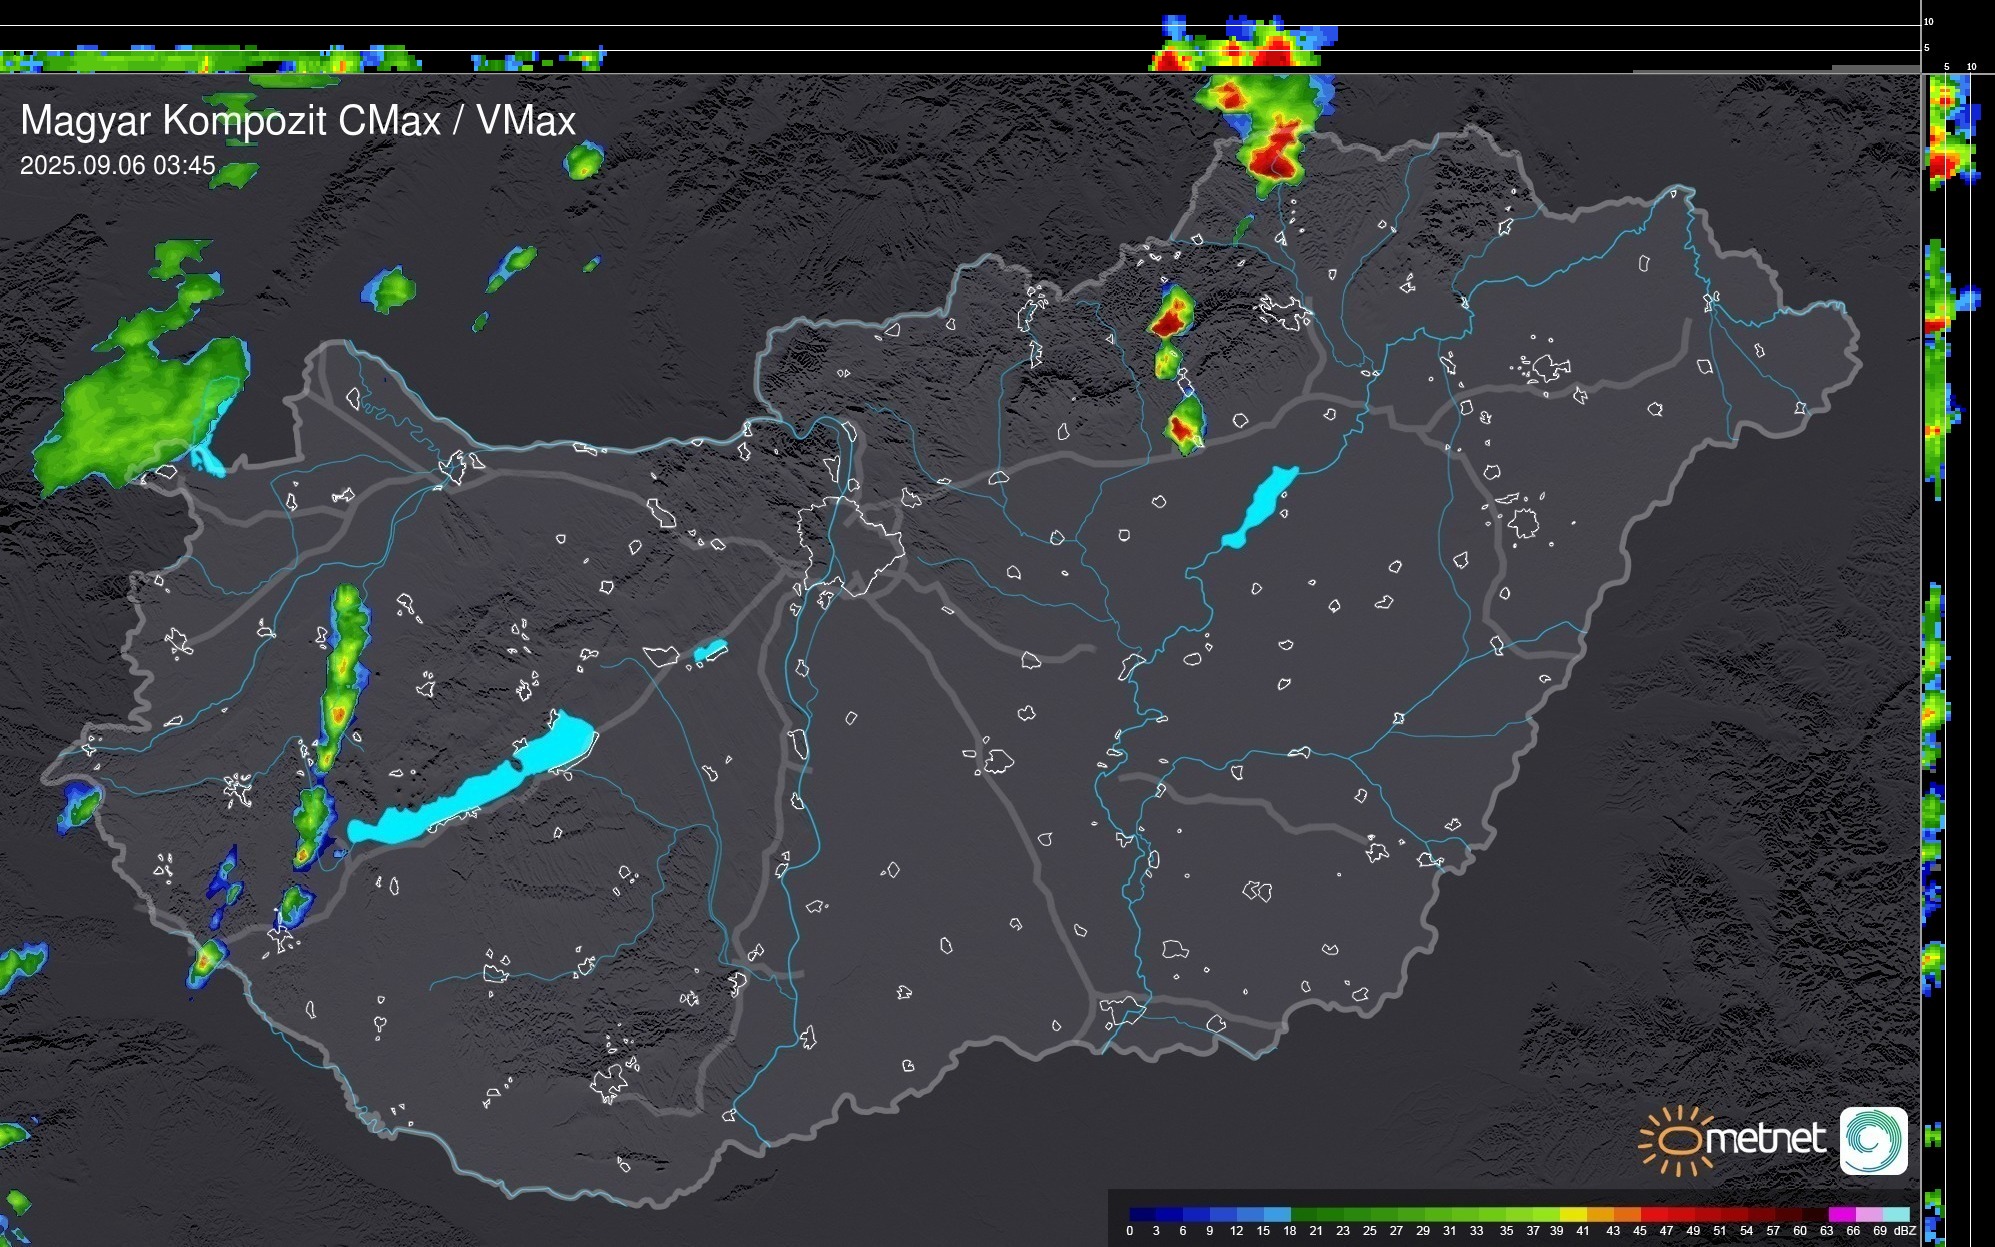Screen dimensions: 1995x1247
Task: Click the red cell chain north of Lake Tisza
Action: click(1168, 320)
